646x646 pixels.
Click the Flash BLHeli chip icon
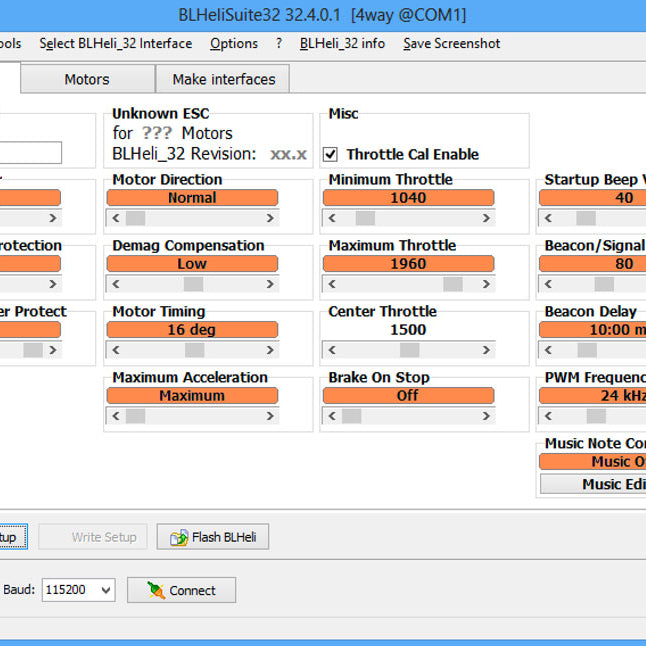[179, 537]
